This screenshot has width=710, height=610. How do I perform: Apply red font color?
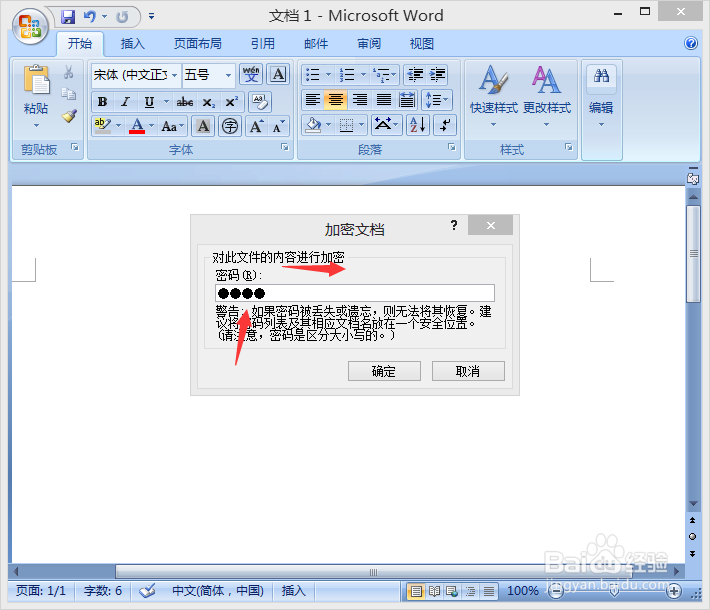point(137,125)
